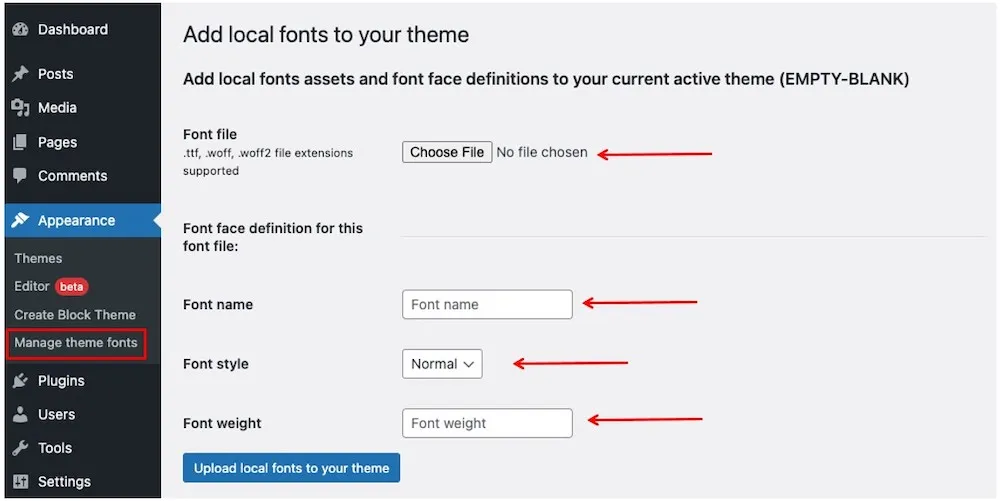Focus the Font name text field
1000x501 pixels.
(487, 304)
